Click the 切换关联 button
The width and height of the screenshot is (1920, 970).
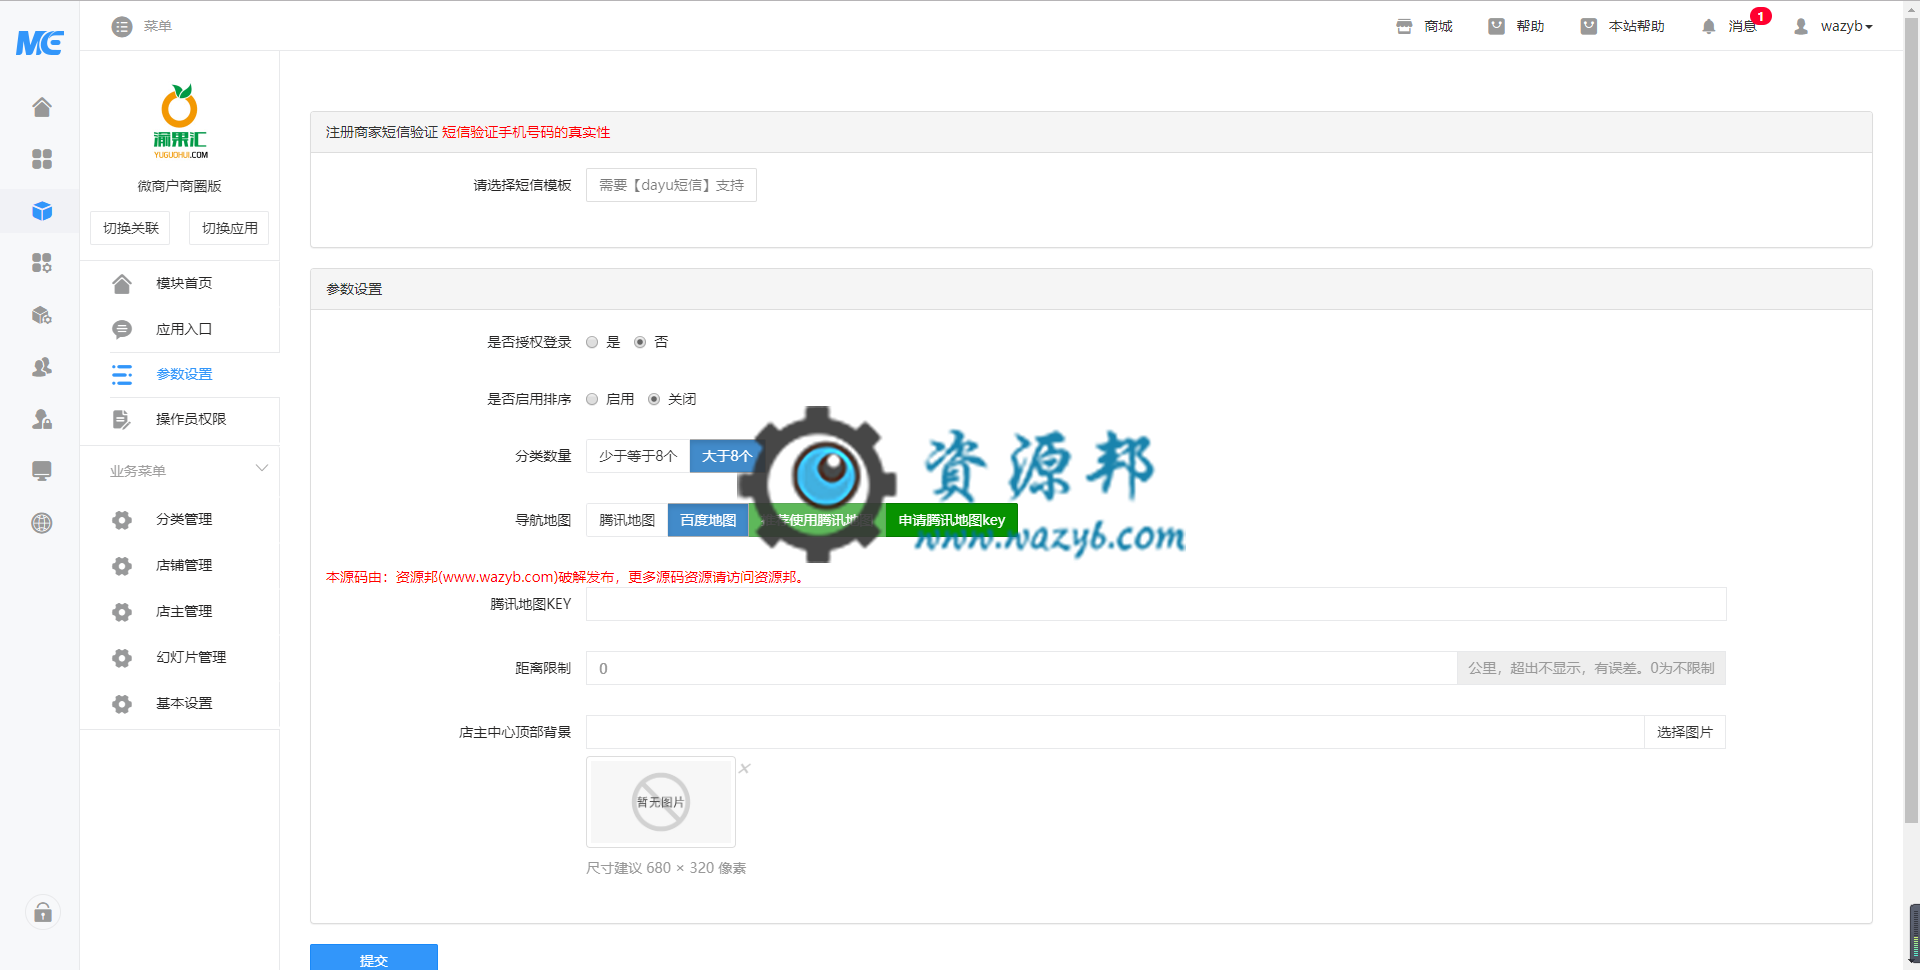pyautogui.click(x=130, y=228)
